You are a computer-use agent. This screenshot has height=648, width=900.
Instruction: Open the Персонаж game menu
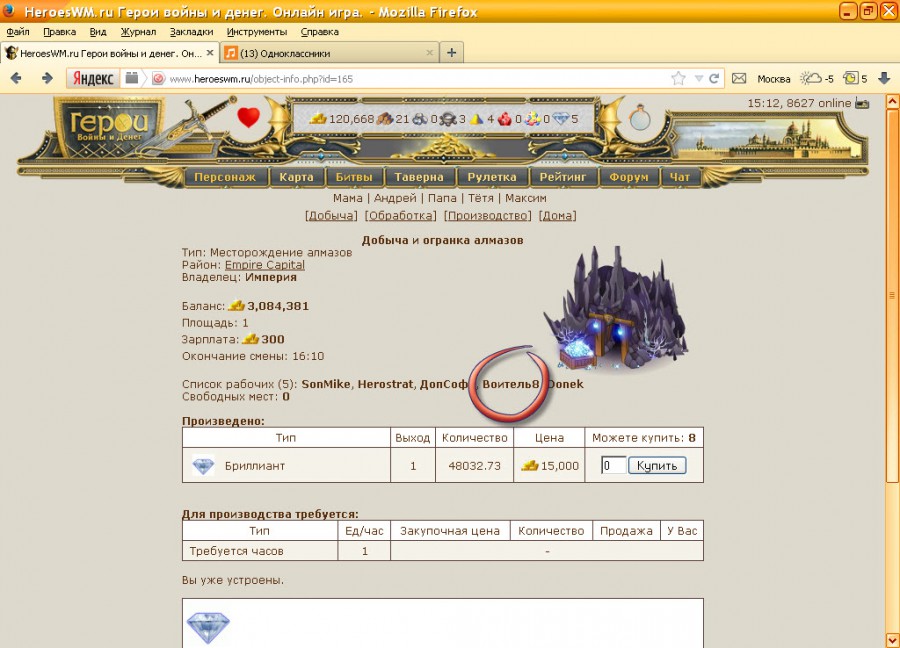pyautogui.click(x=225, y=177)
